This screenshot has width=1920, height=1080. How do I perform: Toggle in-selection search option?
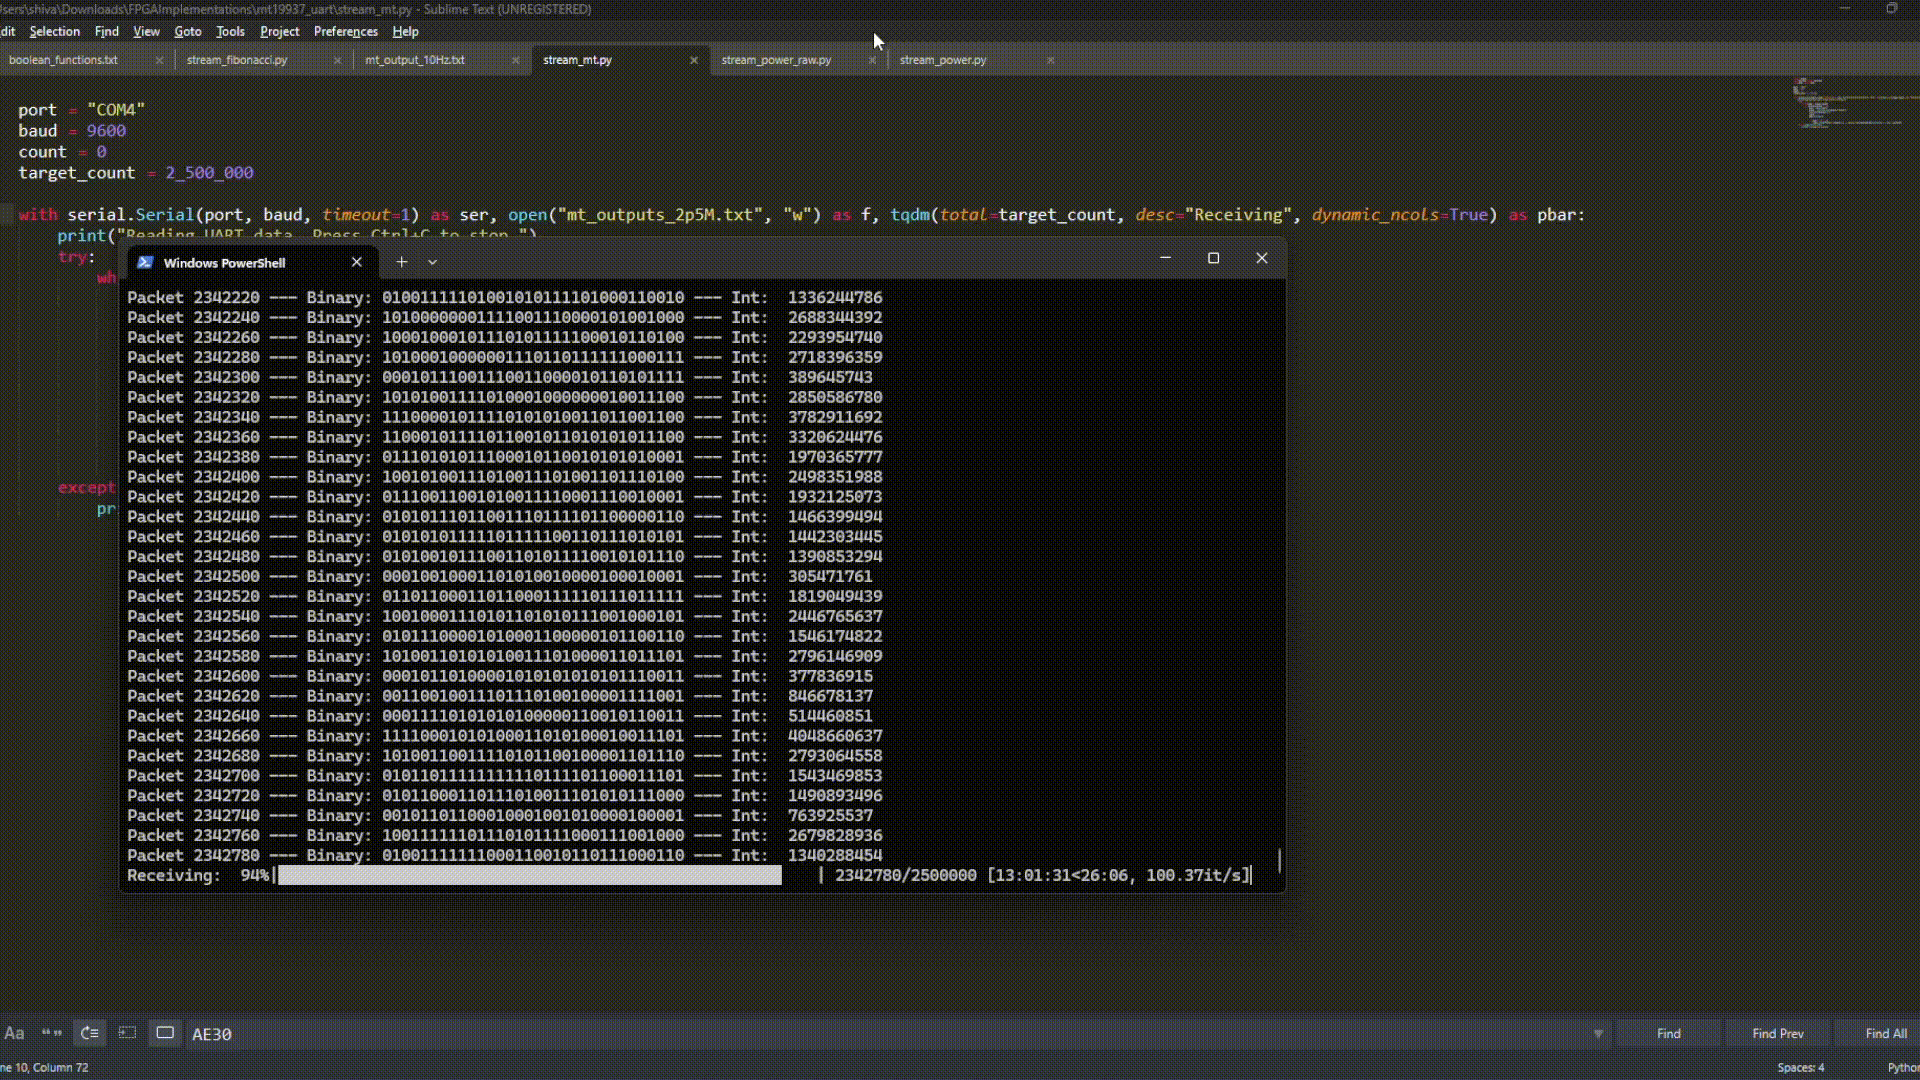[127, 1033]
